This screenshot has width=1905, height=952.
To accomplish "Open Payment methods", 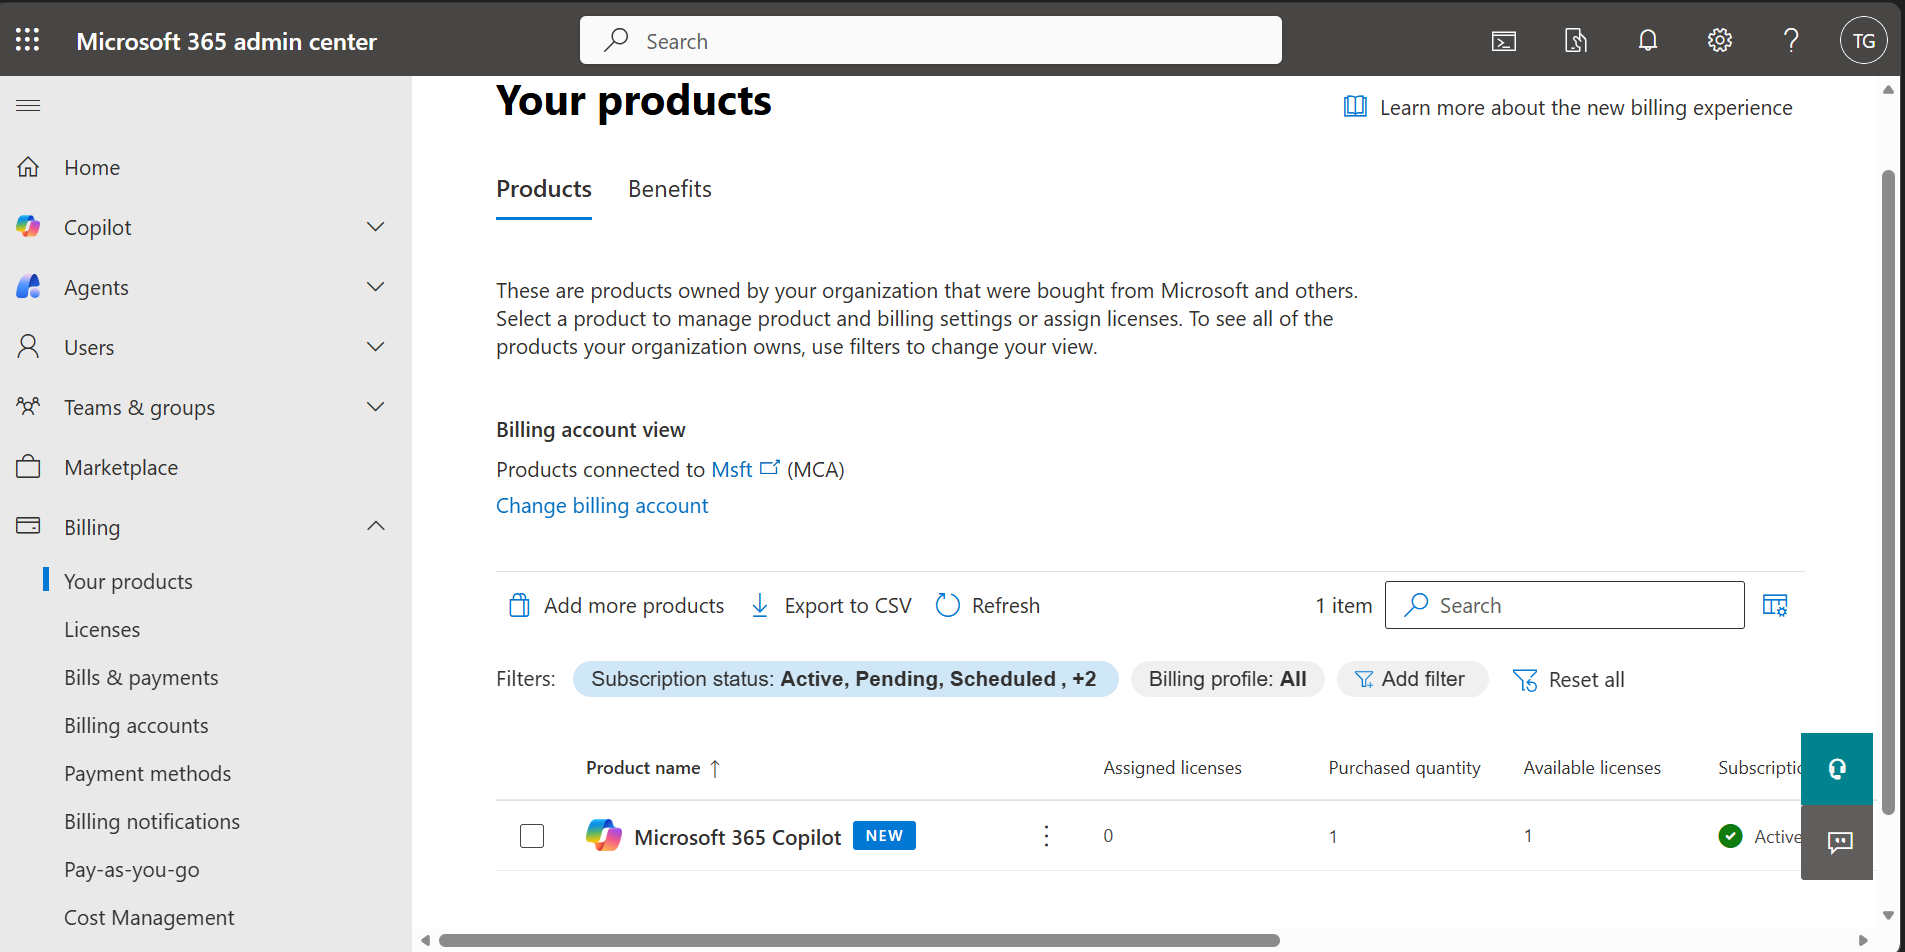I will click(x=147, y=773).
